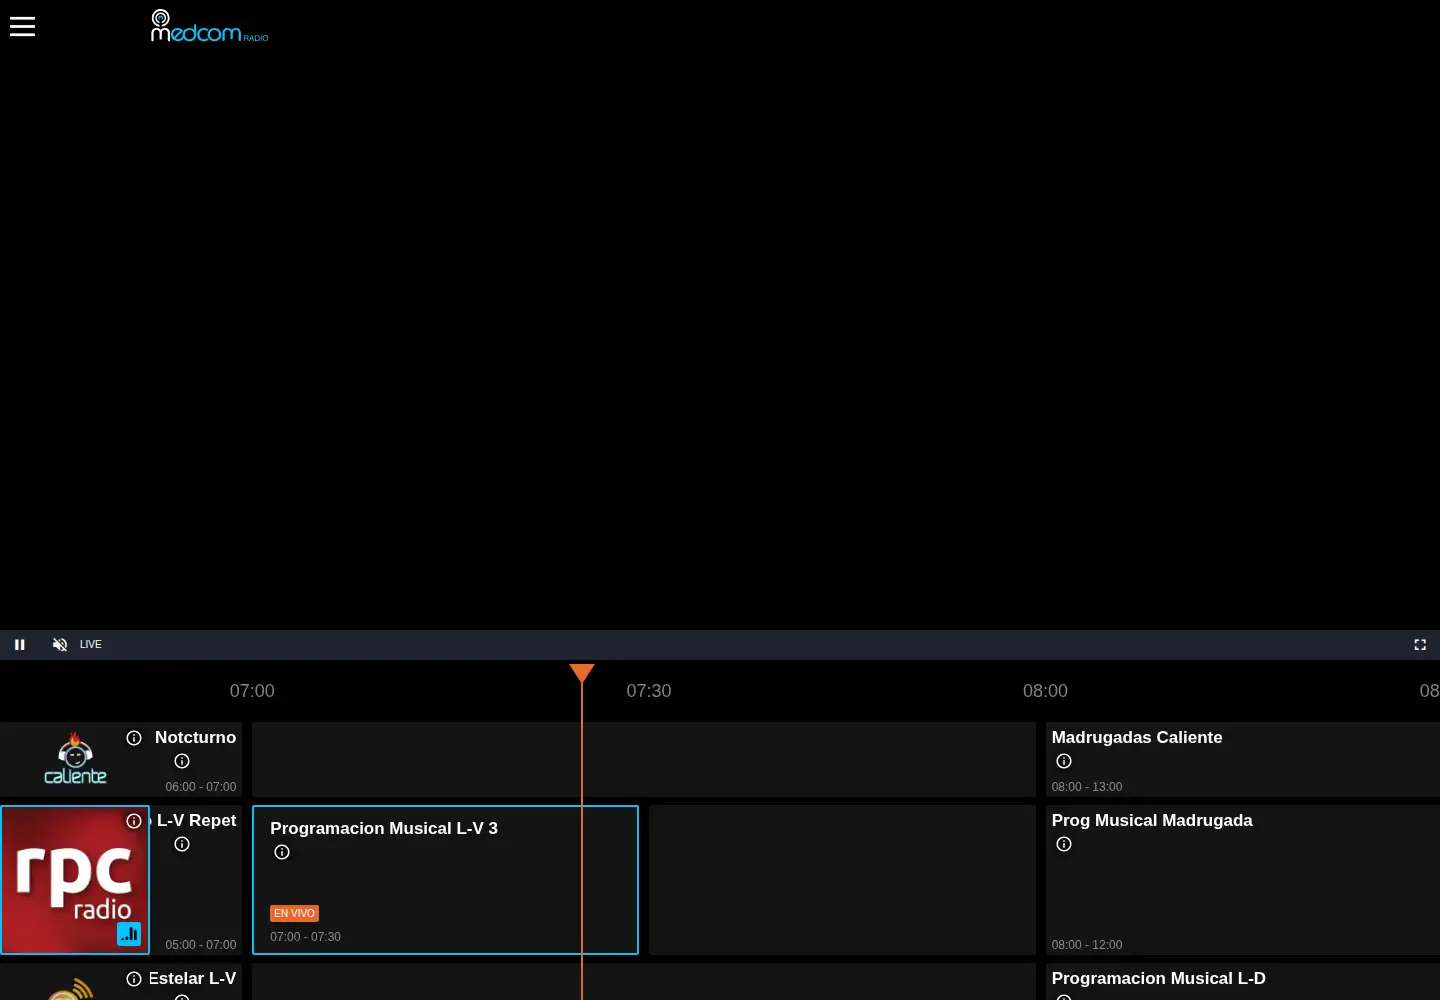Select the Madrugadas Caliente program

click(1137, 737)
